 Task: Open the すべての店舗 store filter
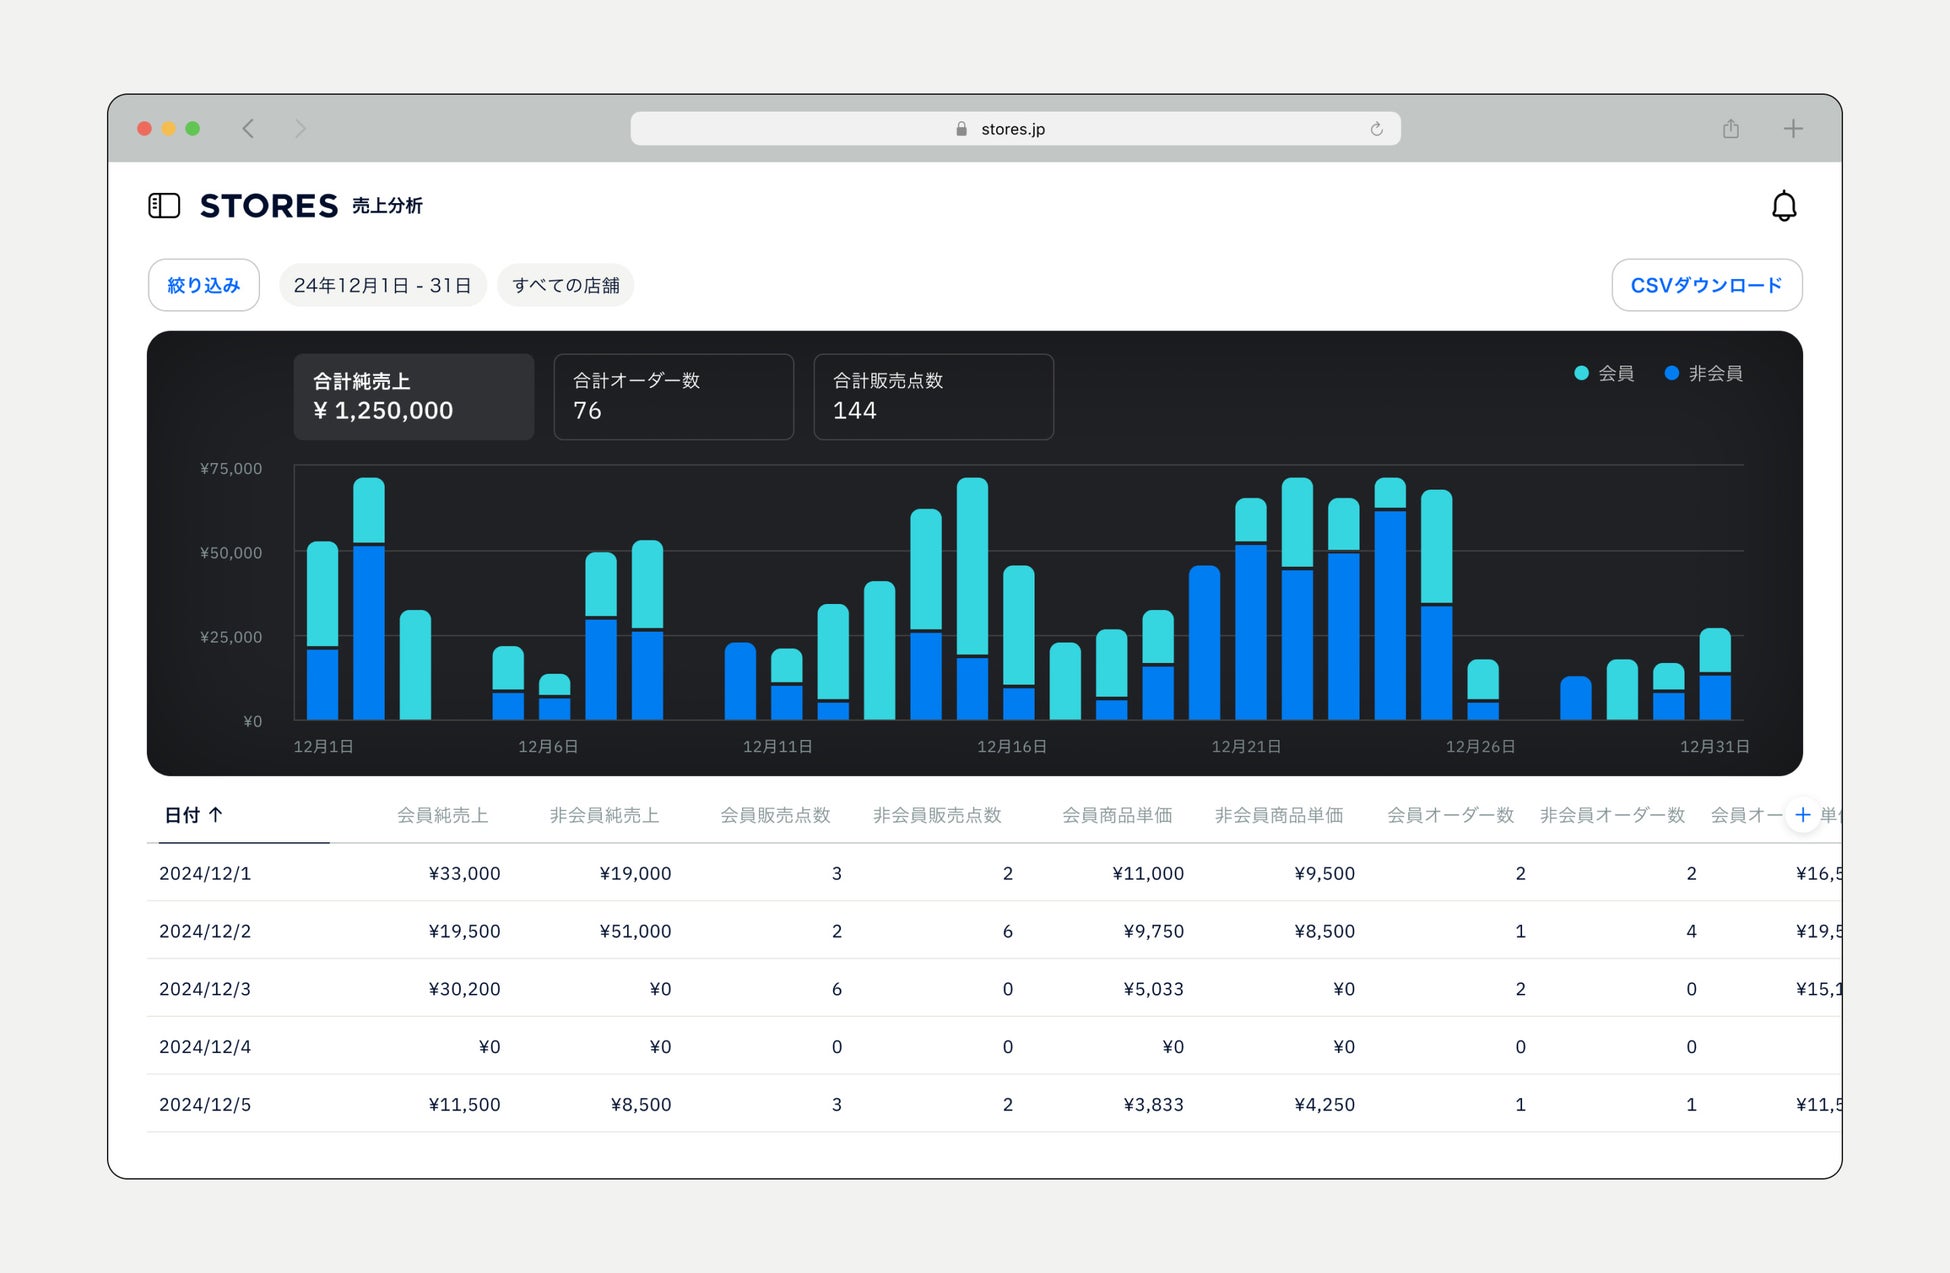click(x=565, y=285)
